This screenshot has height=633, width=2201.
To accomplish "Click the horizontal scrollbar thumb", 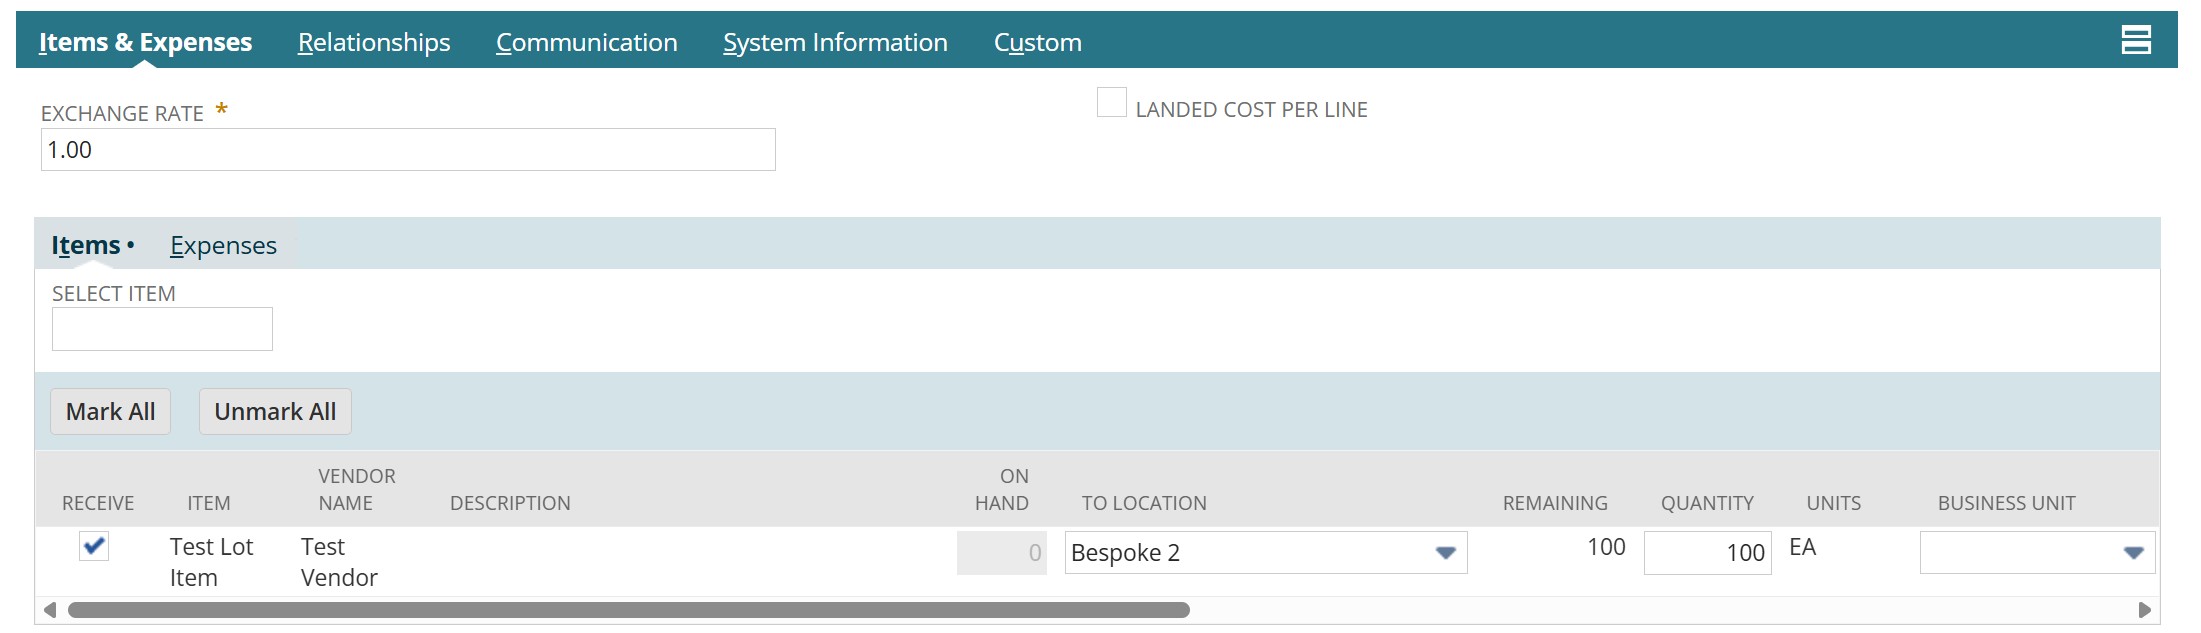I will 628,610.
